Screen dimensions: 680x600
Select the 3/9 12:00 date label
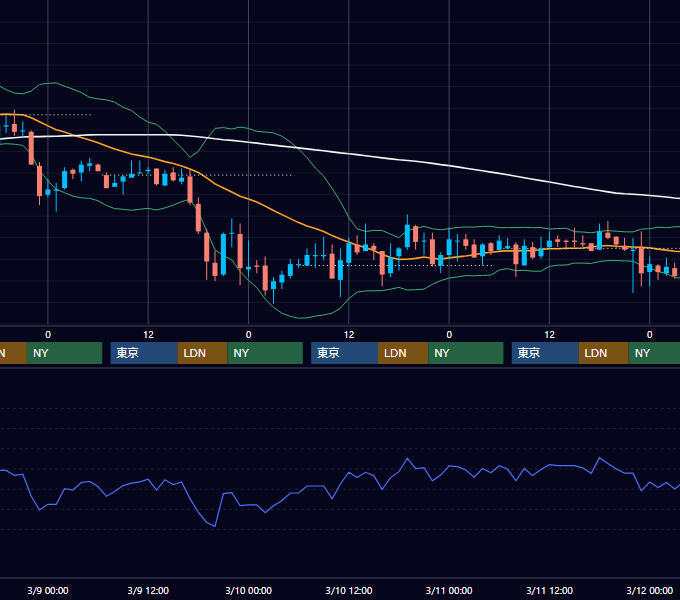tap(148, 590)
